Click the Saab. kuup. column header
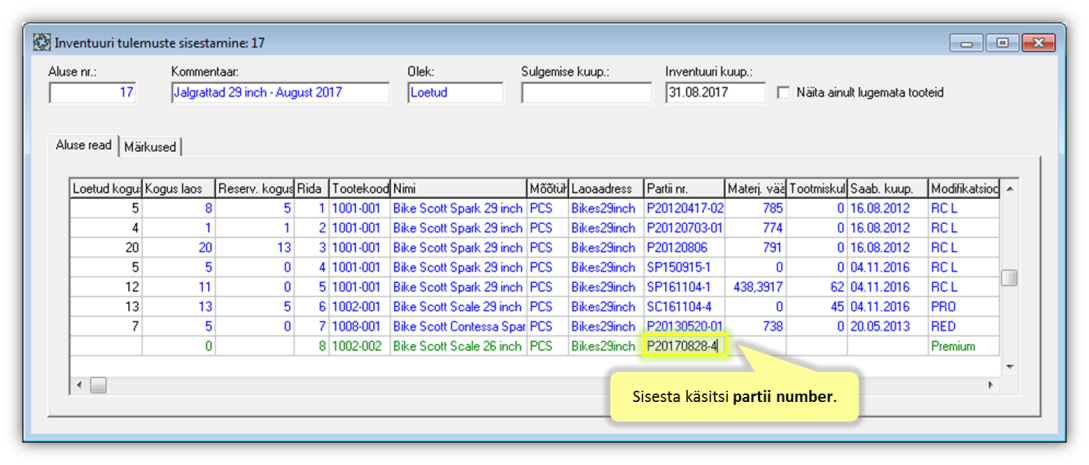The image size is (1089, 465). pos(888,188)
